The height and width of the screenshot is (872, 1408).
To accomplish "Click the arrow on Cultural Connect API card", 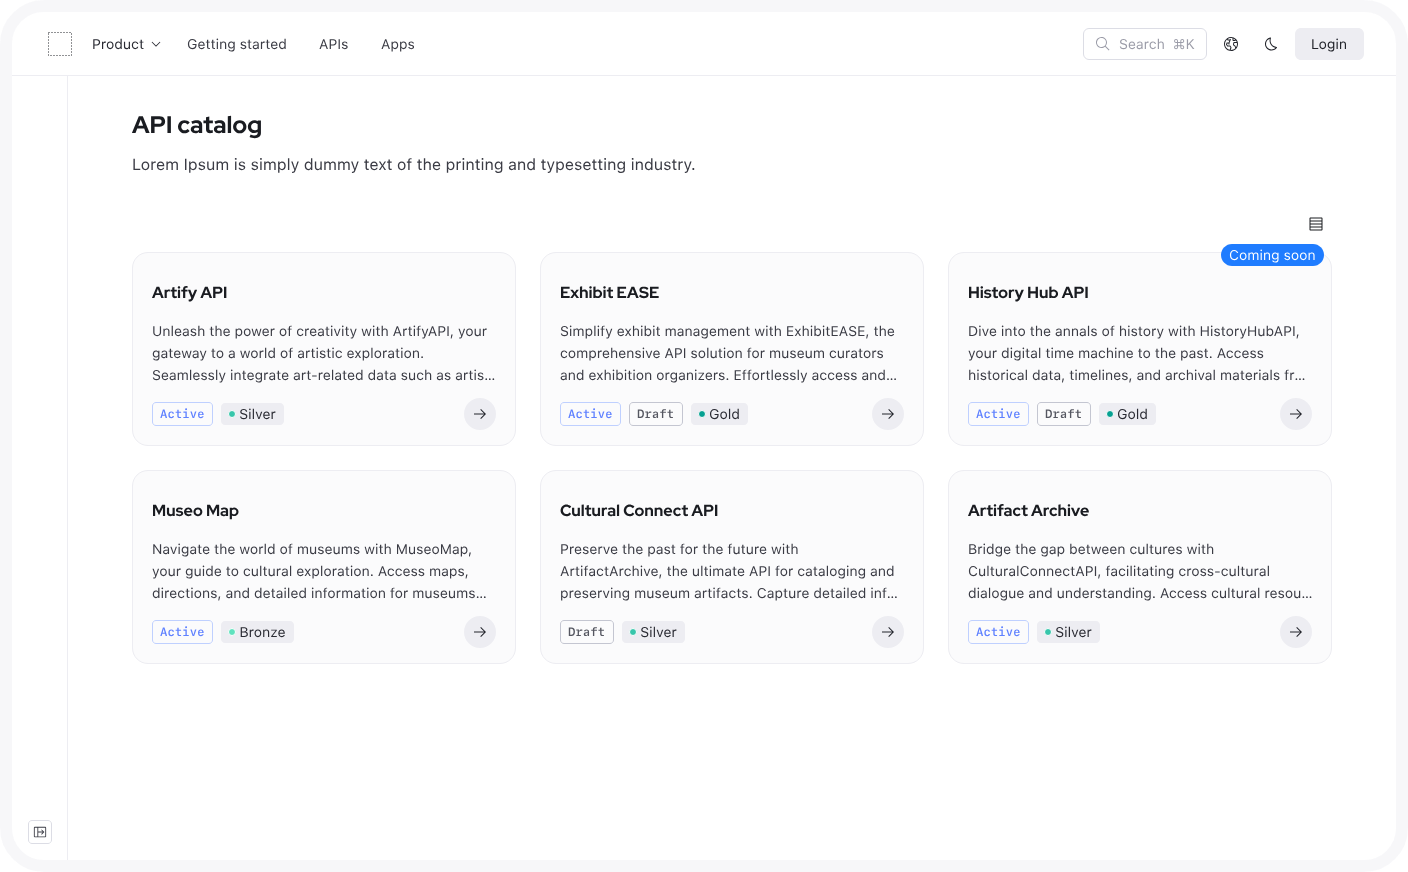I will [x=888, y=632].
